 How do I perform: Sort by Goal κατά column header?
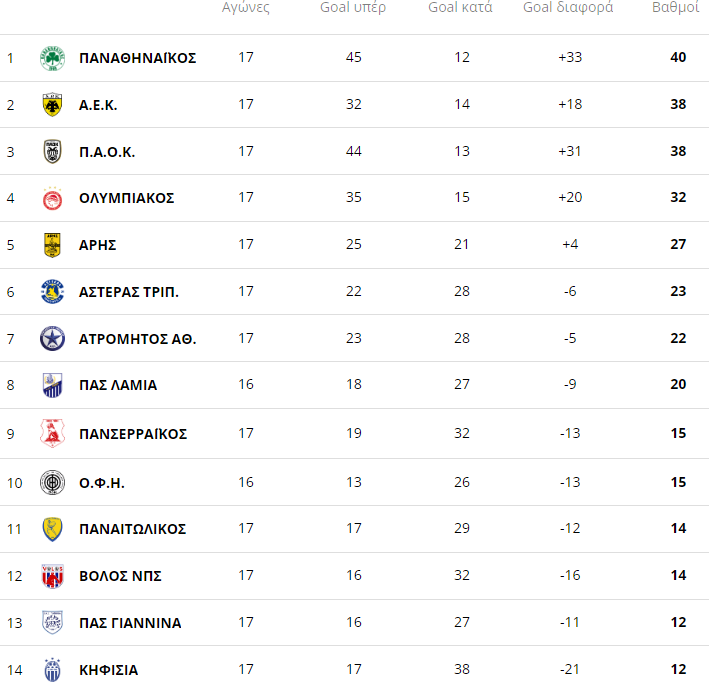pyautogui.click(x=460, y=8)
